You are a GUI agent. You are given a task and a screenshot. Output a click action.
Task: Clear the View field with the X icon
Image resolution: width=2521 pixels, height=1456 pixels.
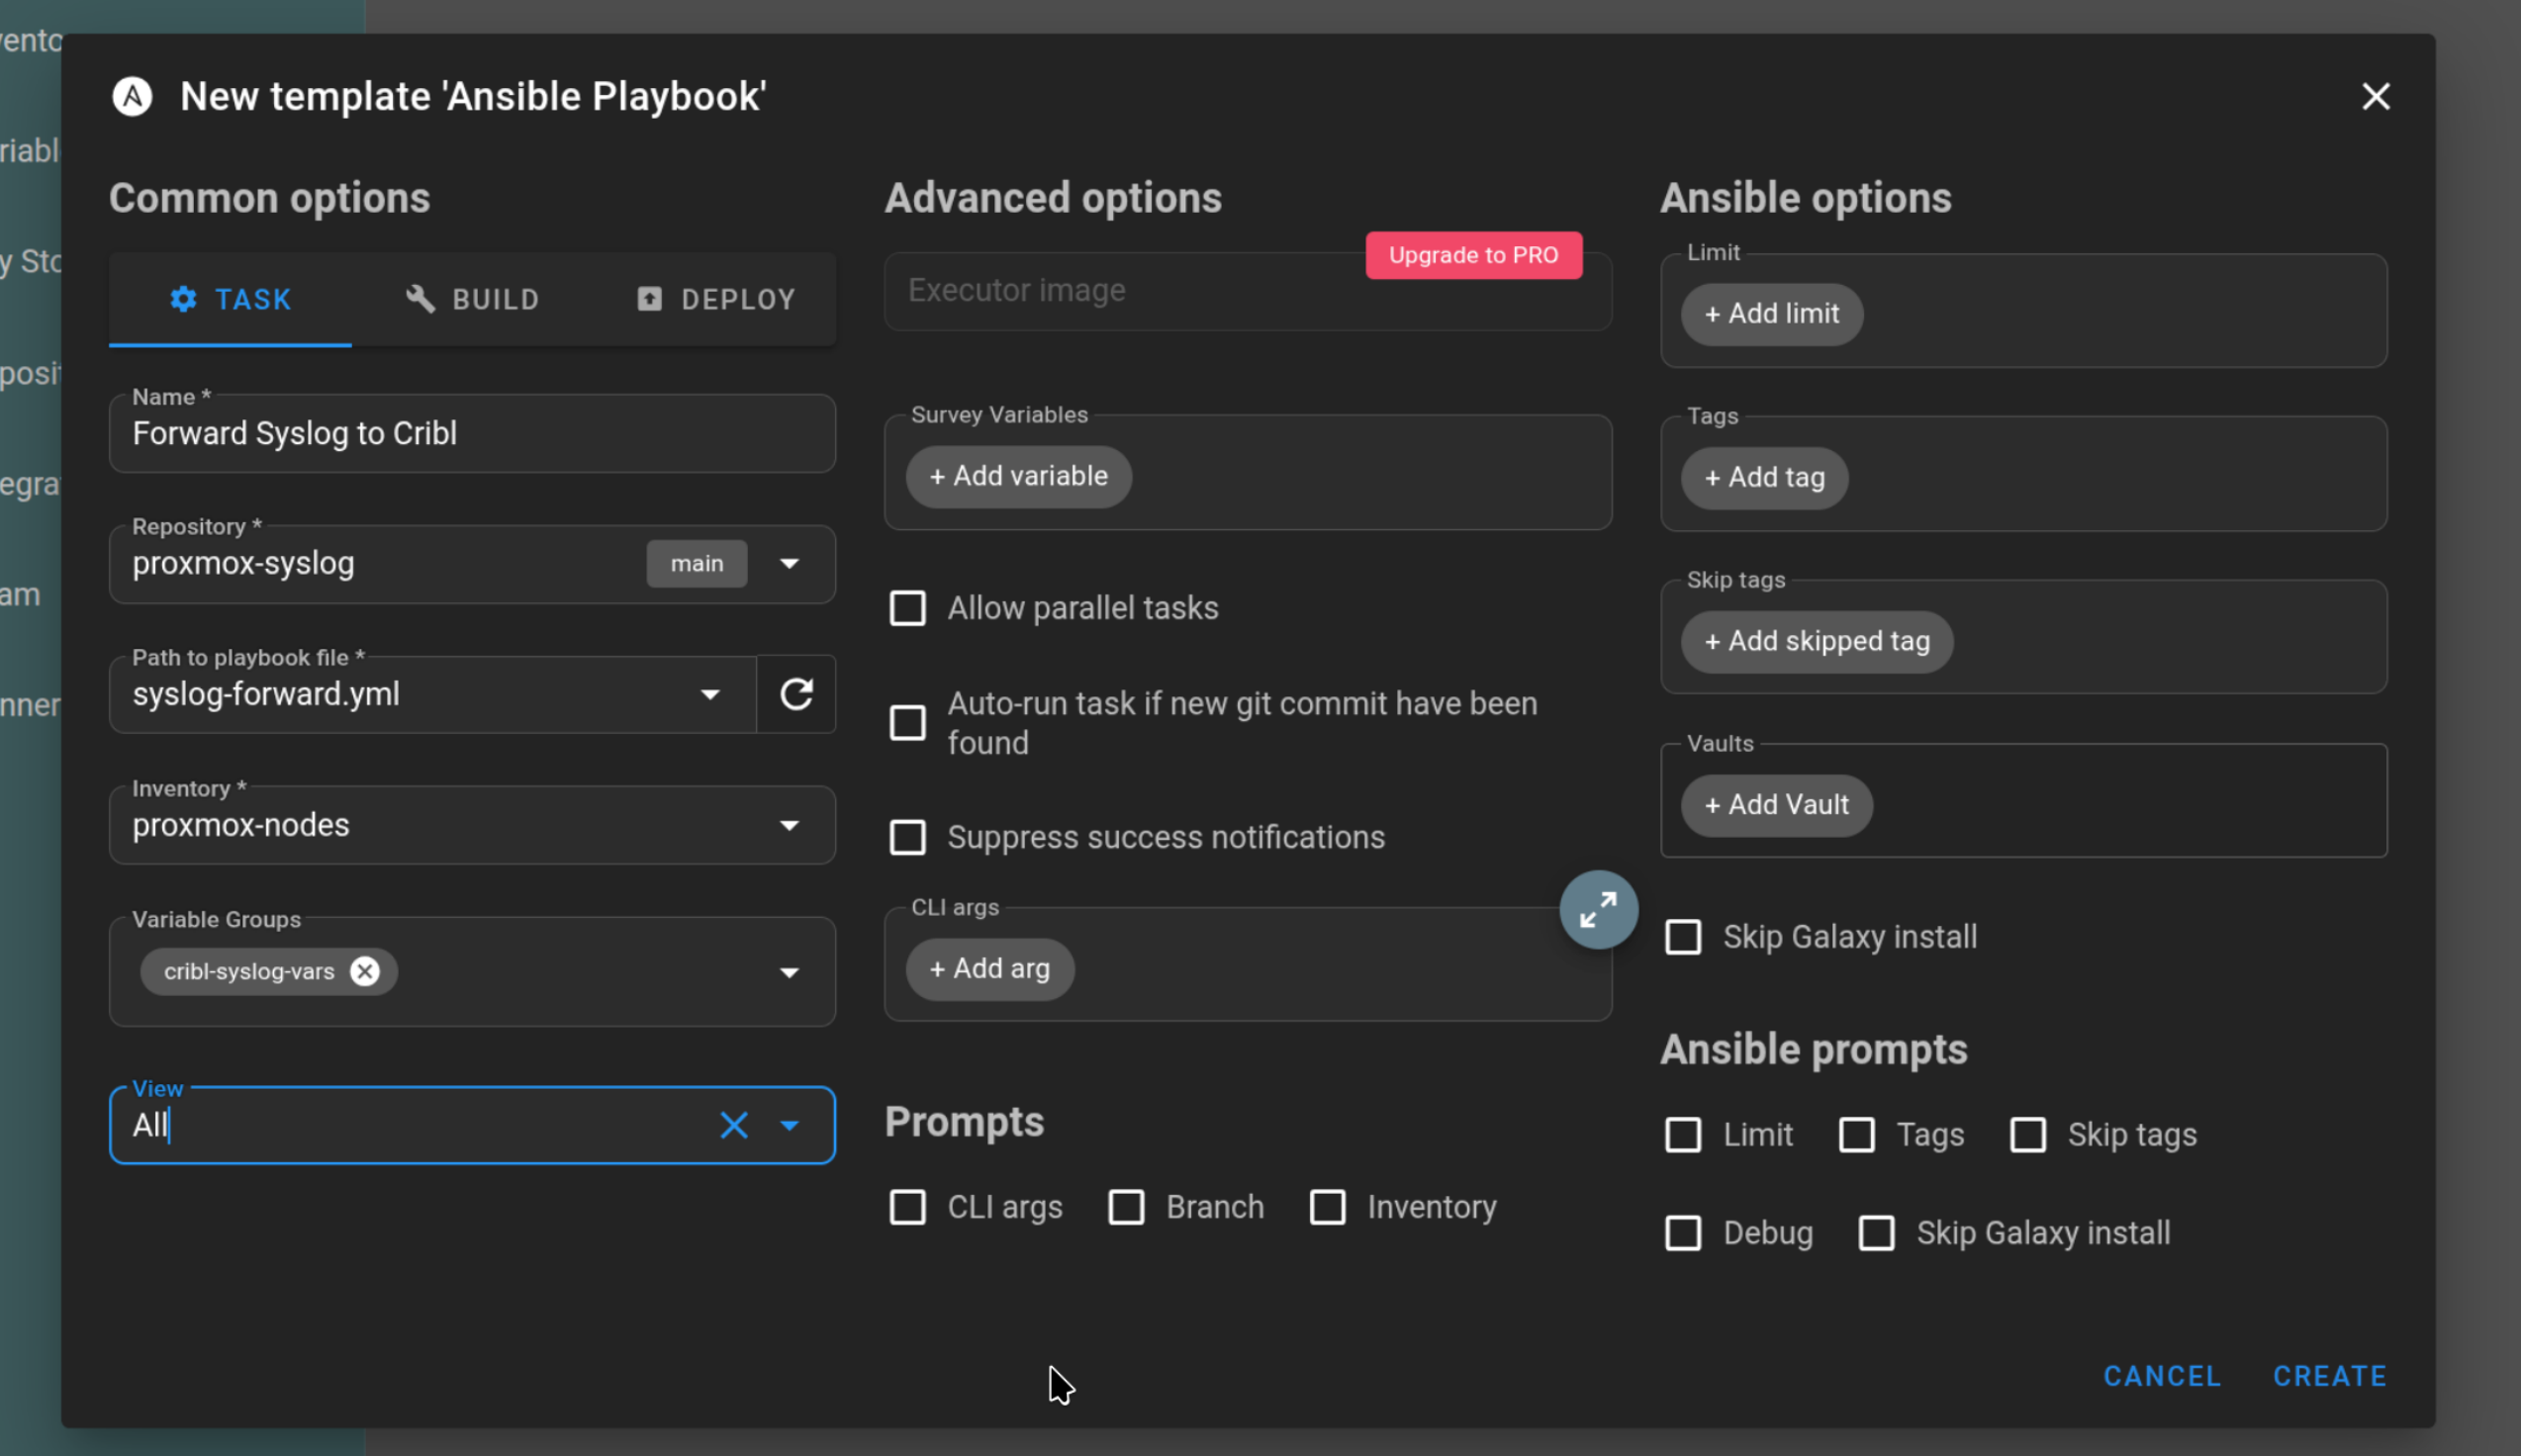click(x=734, y=1125)
